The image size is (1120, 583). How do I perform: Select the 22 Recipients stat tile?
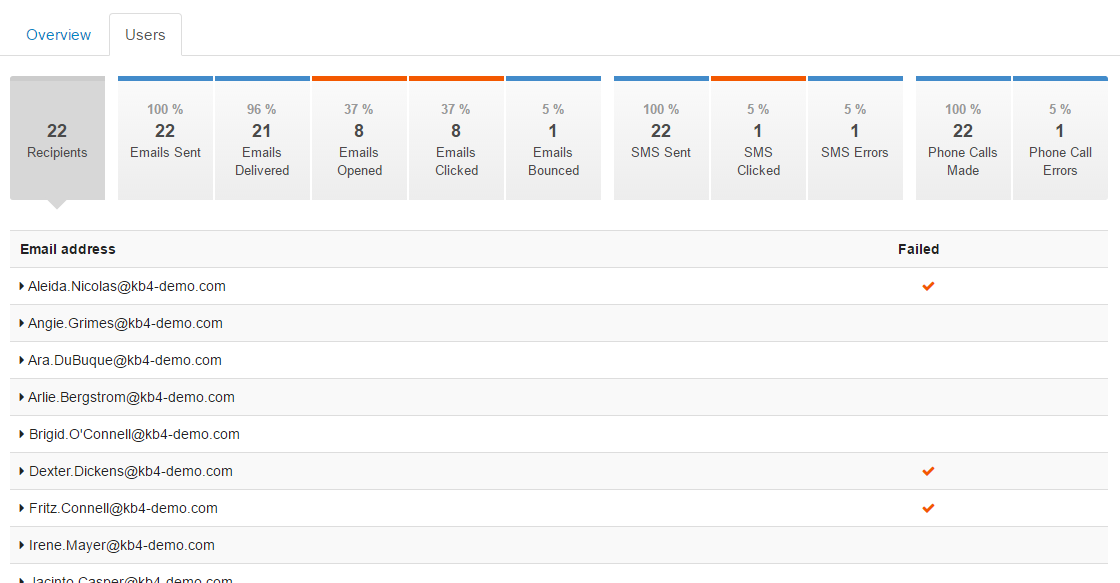57,139
